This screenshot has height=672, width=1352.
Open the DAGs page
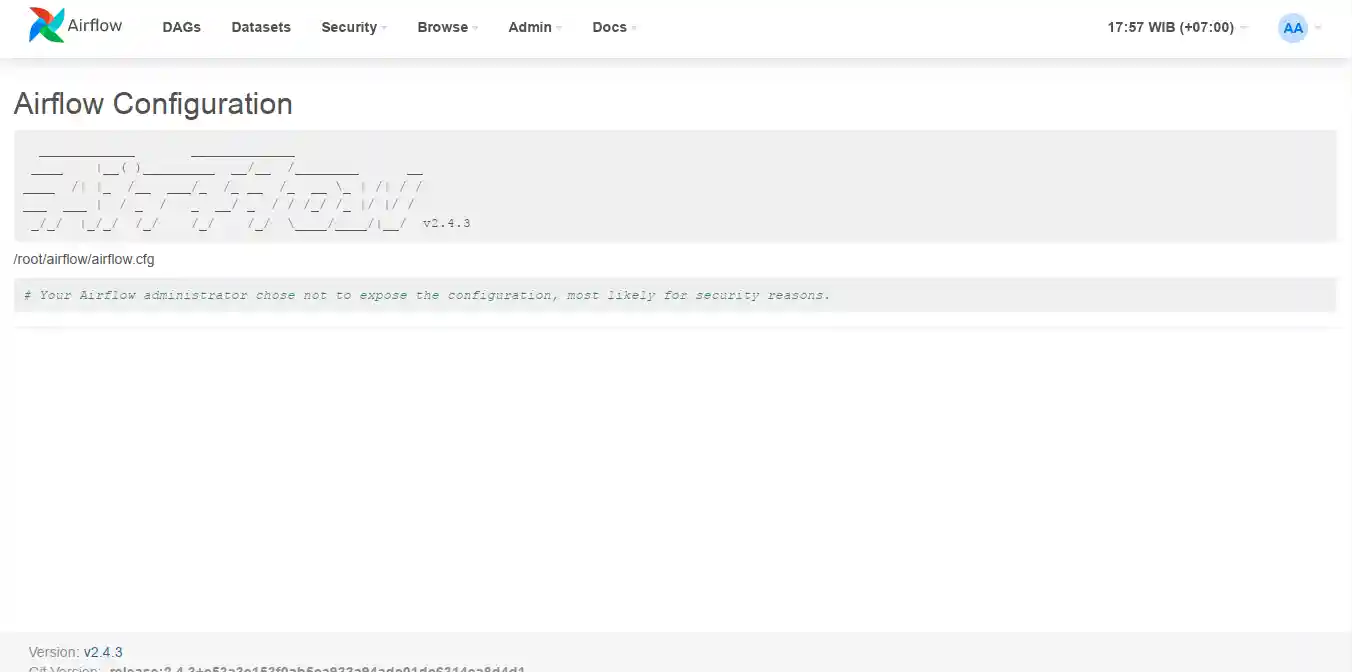(x=182, y=27)
